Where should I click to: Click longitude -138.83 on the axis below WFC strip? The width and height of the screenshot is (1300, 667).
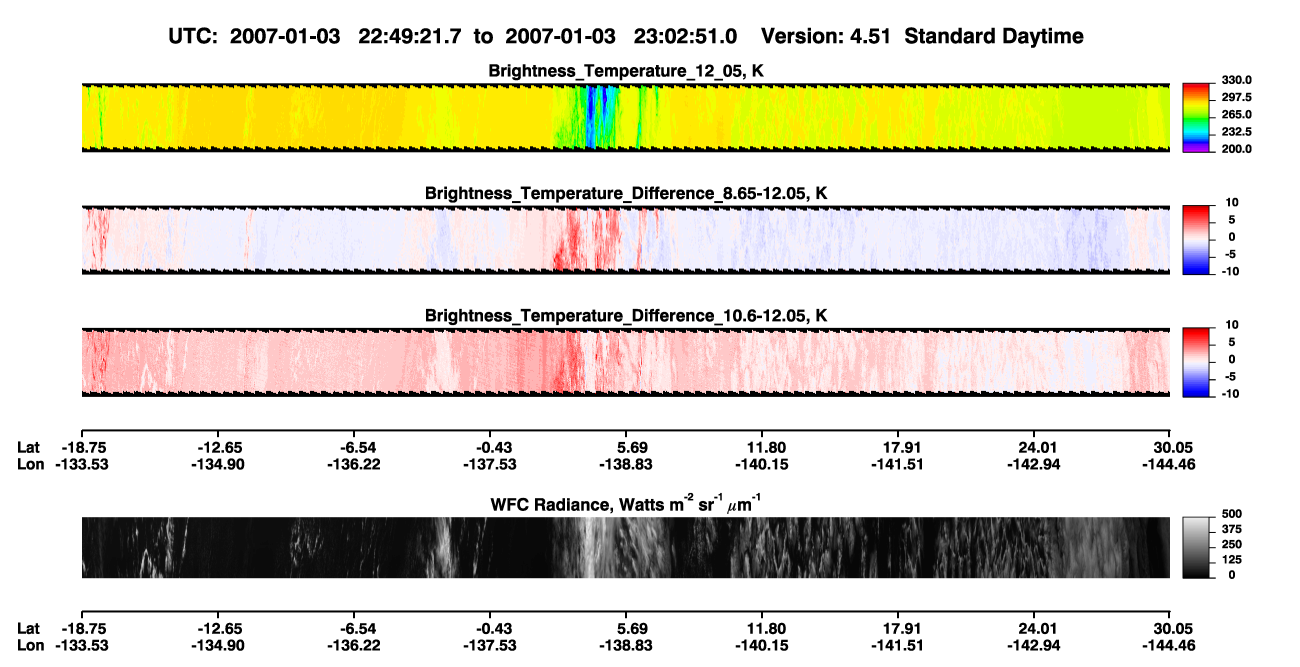click(x=626, y=645)
